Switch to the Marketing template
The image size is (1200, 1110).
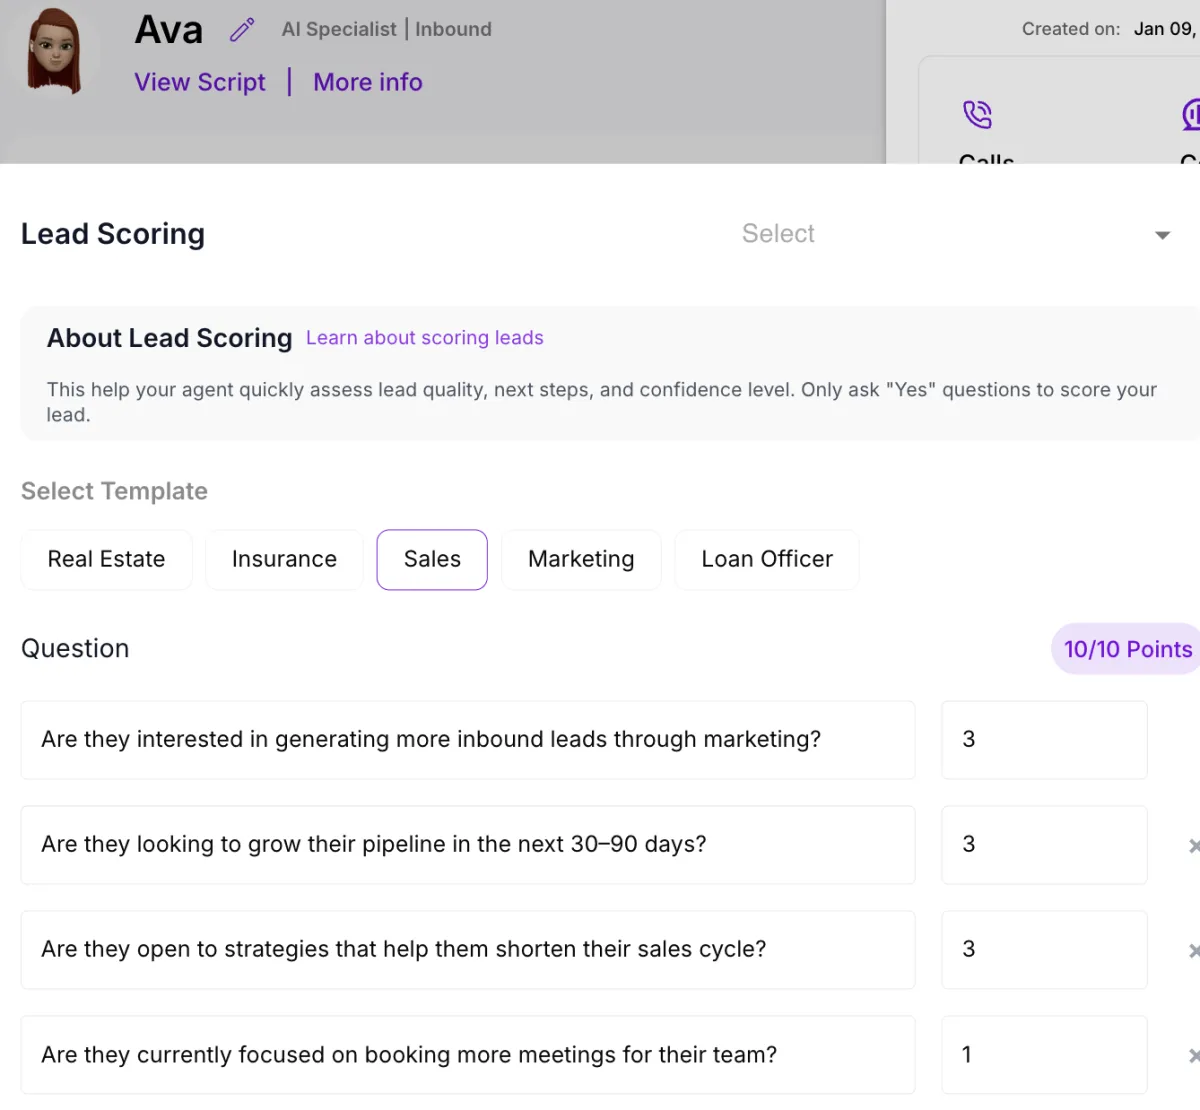(581, 559)
